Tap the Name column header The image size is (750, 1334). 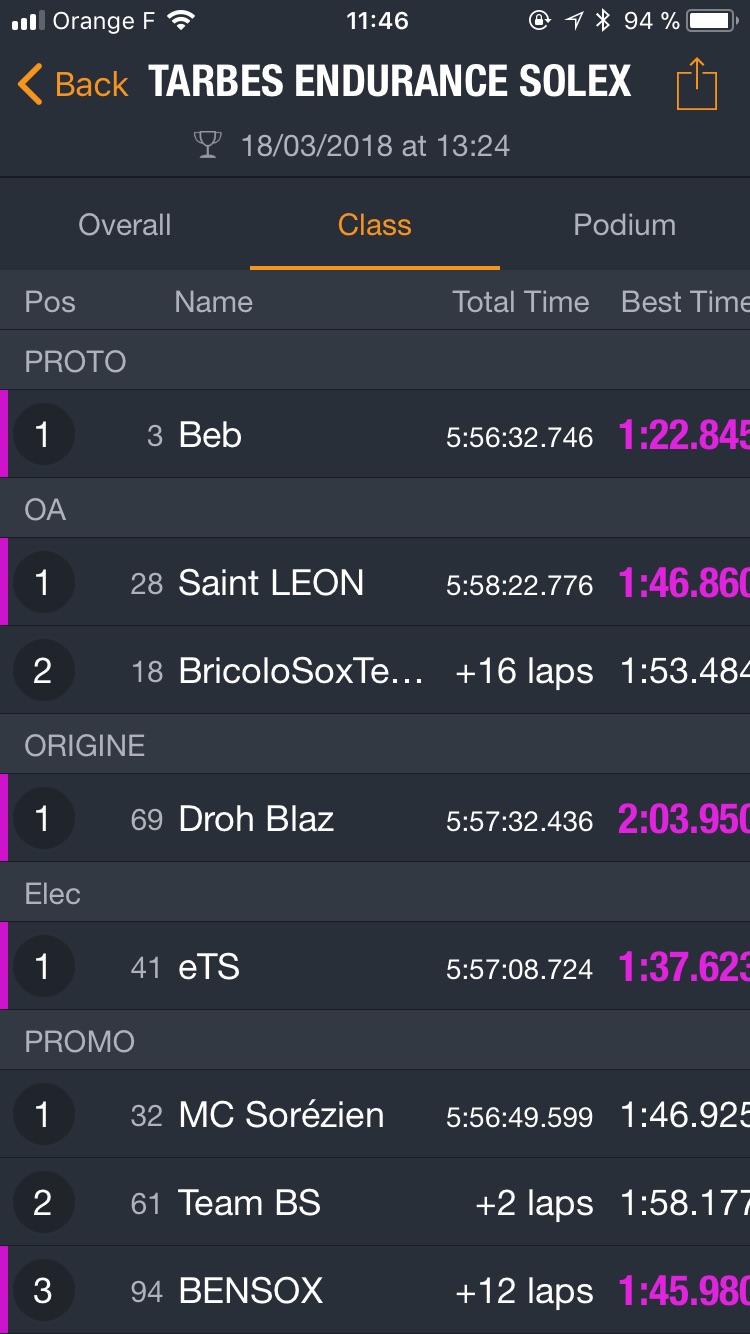[213, 302]
